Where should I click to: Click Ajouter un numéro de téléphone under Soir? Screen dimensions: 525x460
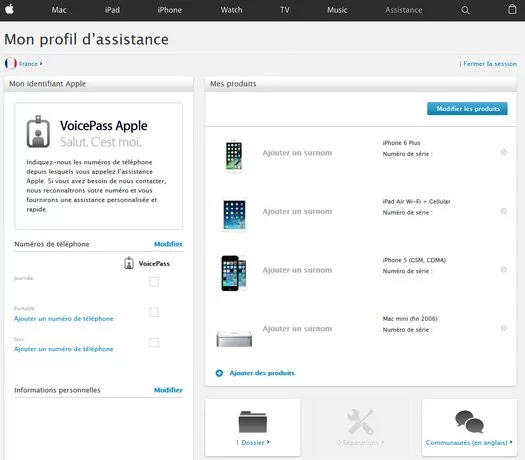64,349
